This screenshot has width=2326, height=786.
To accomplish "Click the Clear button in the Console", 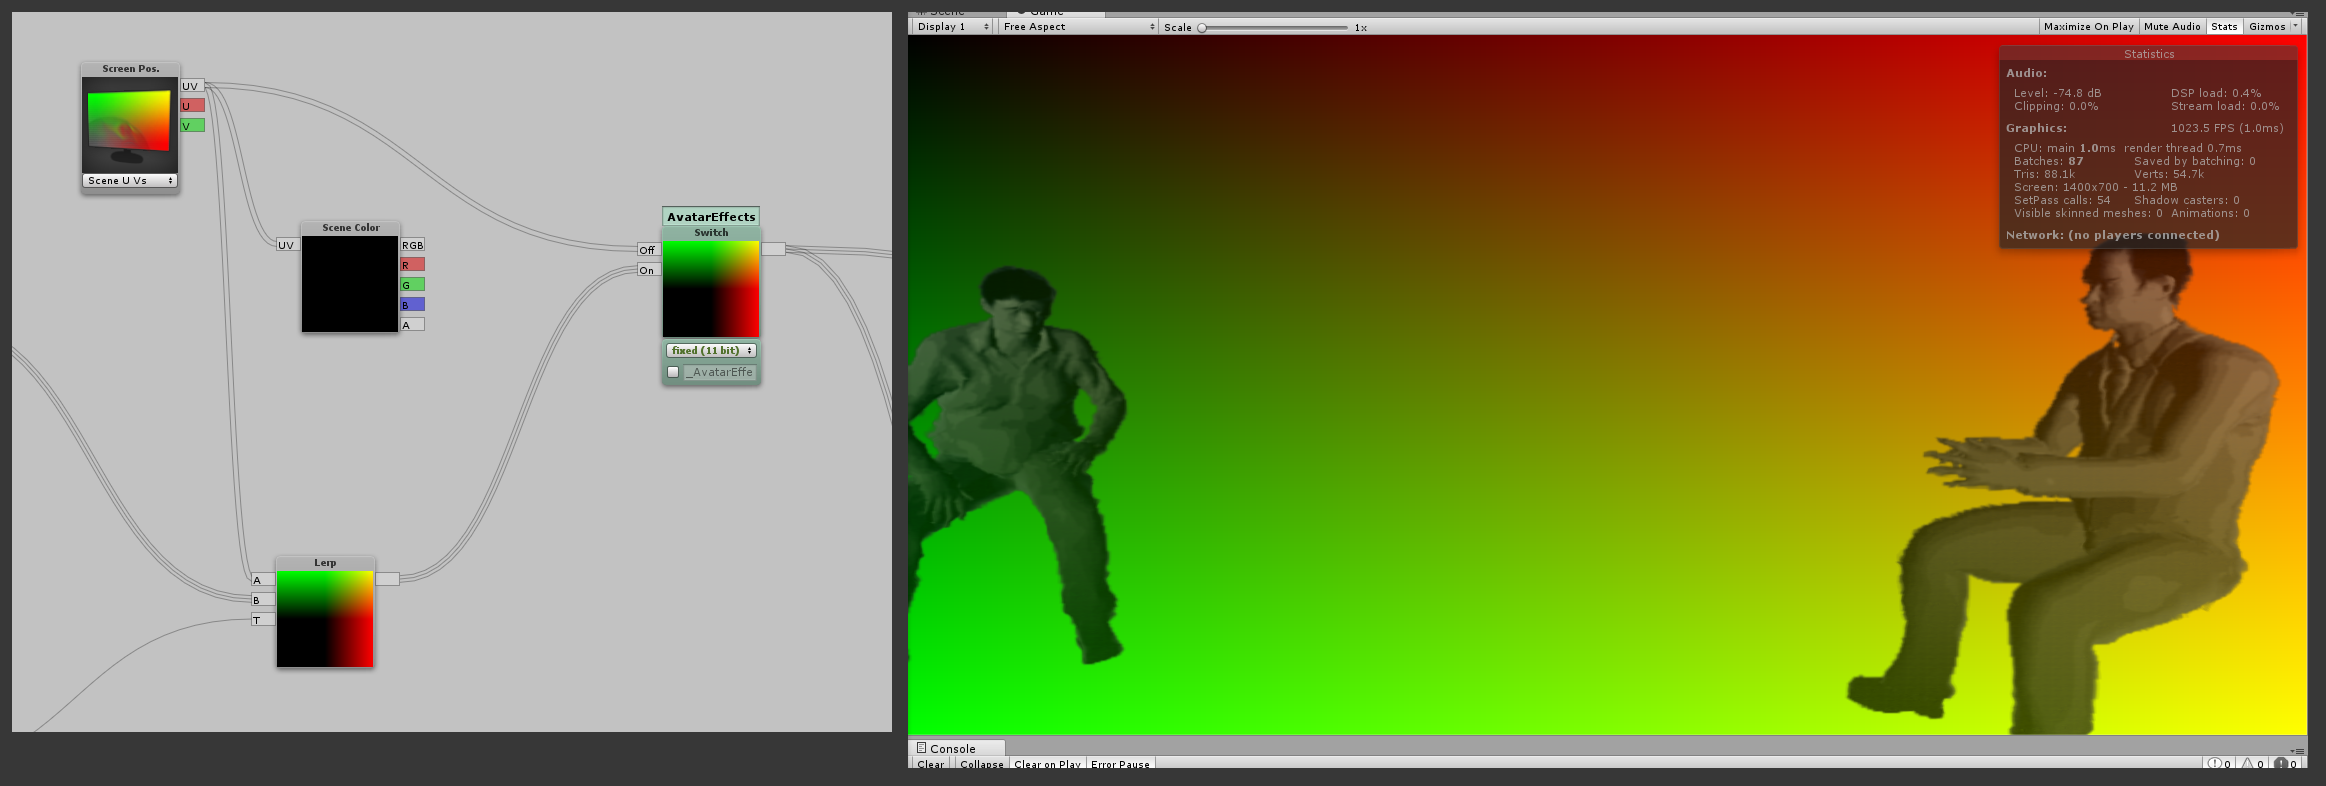I will tap(930, 764).
